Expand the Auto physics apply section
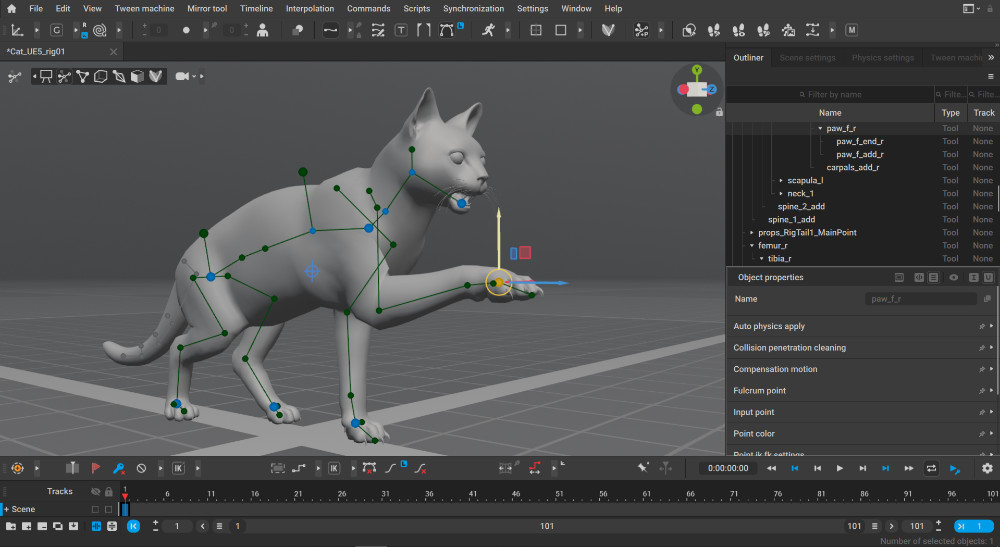The width and height of the screenshot is (1000, 547). coord(992,326)
